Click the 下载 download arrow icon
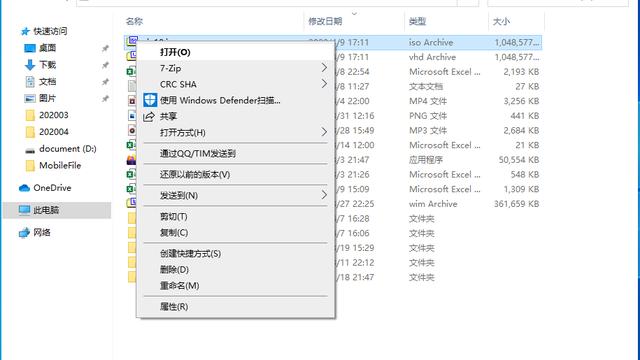The height and width of the screenshot is (360, 640). click(x=30, y=65)
